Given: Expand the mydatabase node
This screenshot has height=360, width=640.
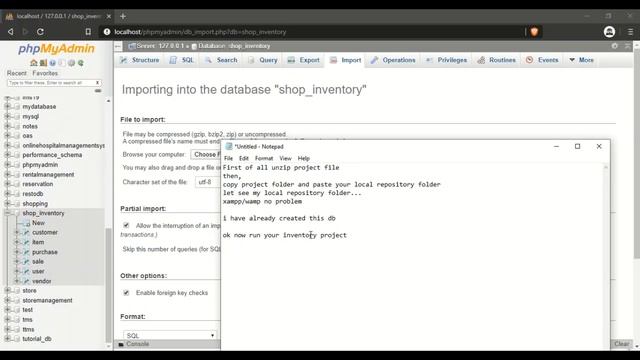Looking at the screenshot, I should tap(7, 107).
